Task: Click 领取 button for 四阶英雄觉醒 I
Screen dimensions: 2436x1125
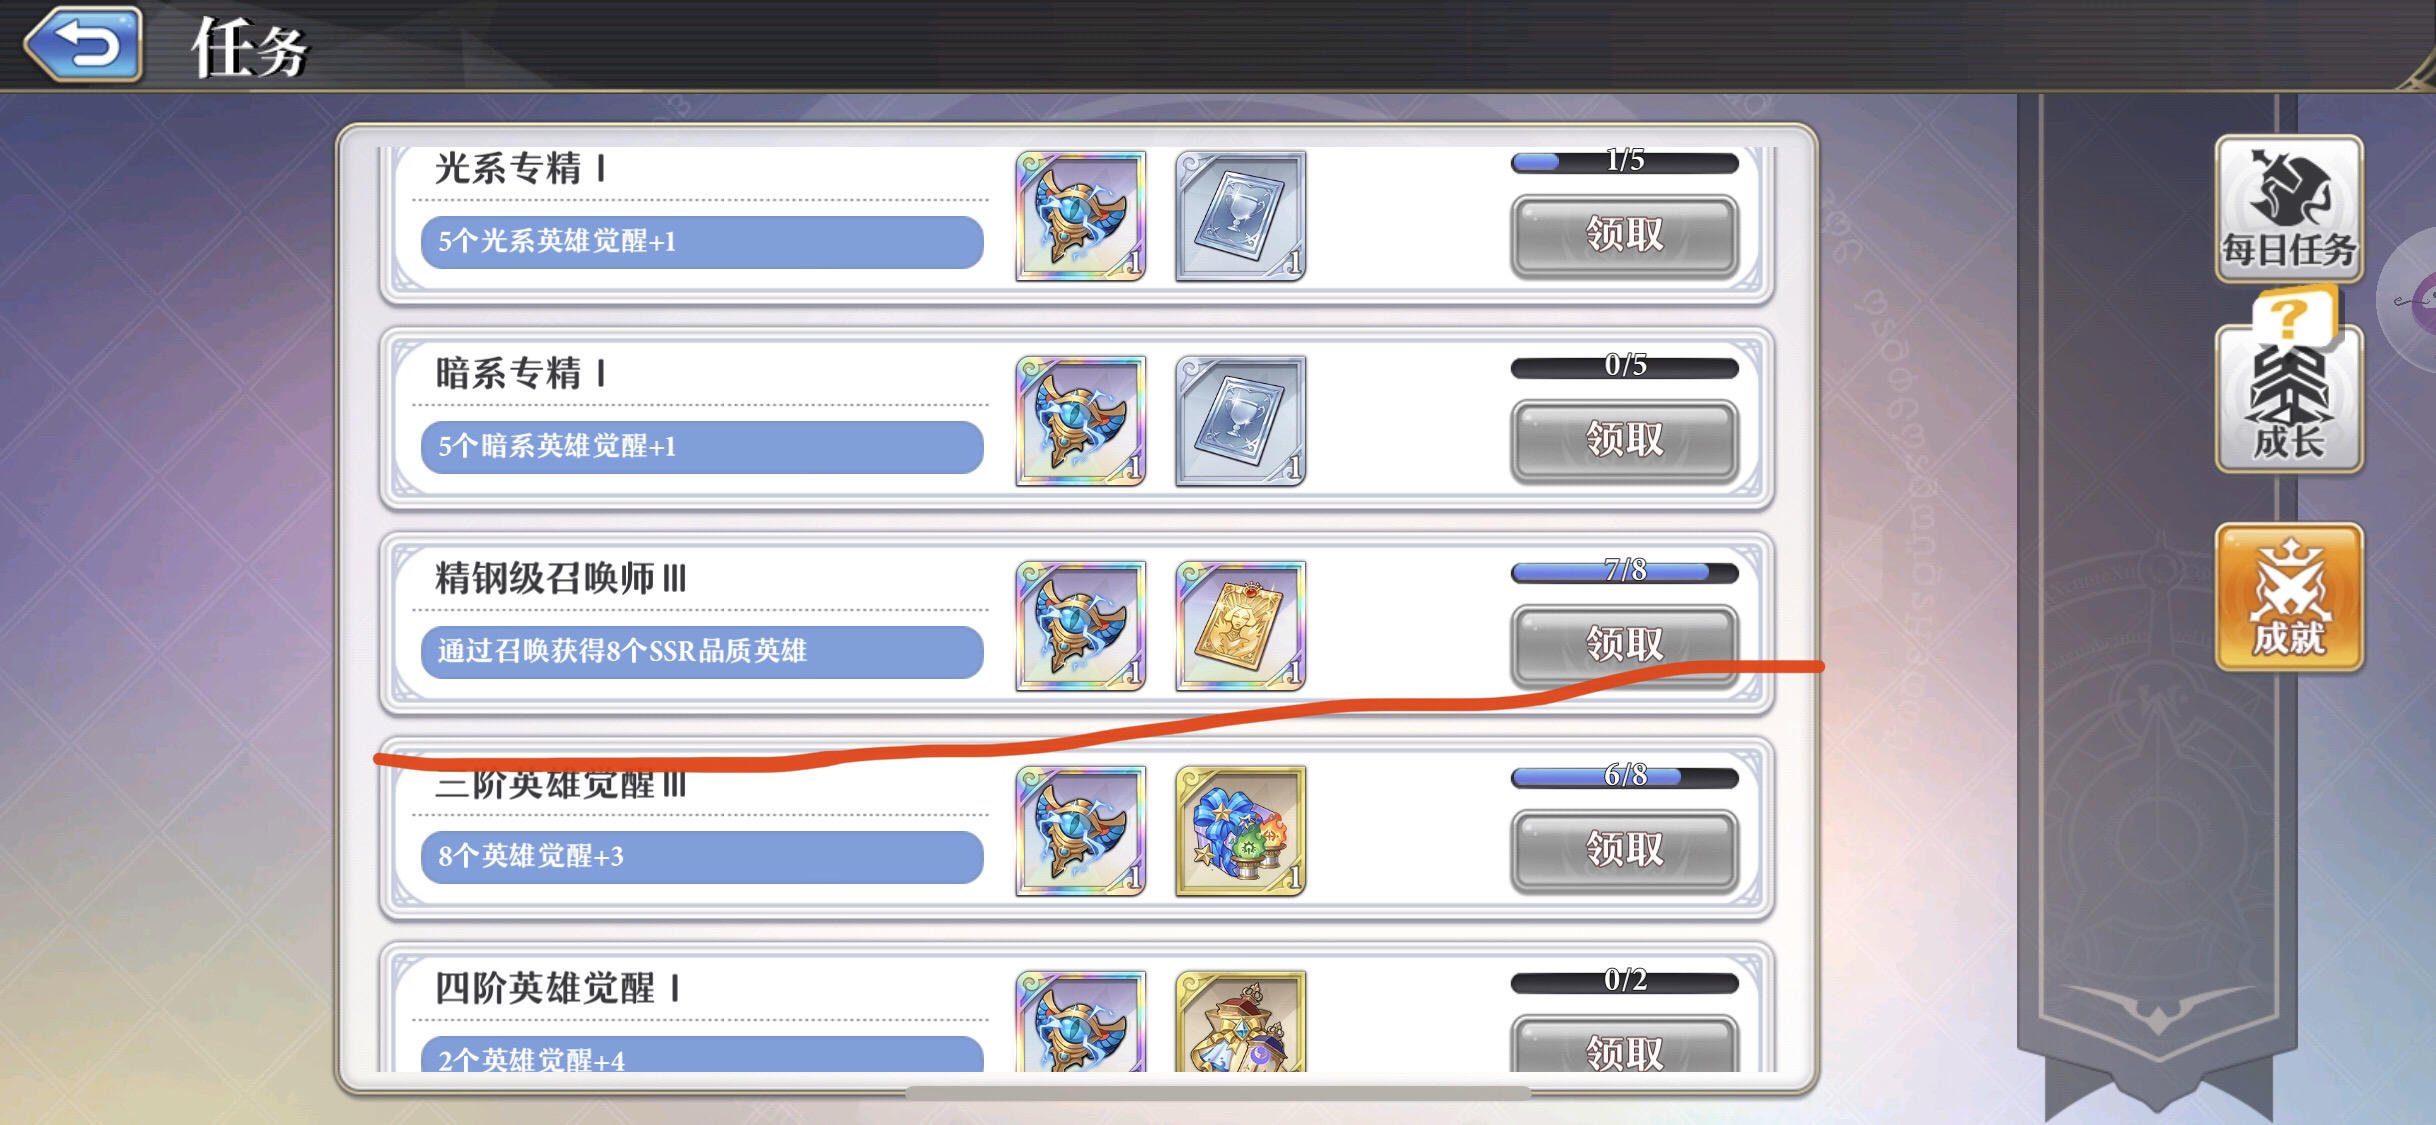Action: 1624,1045
